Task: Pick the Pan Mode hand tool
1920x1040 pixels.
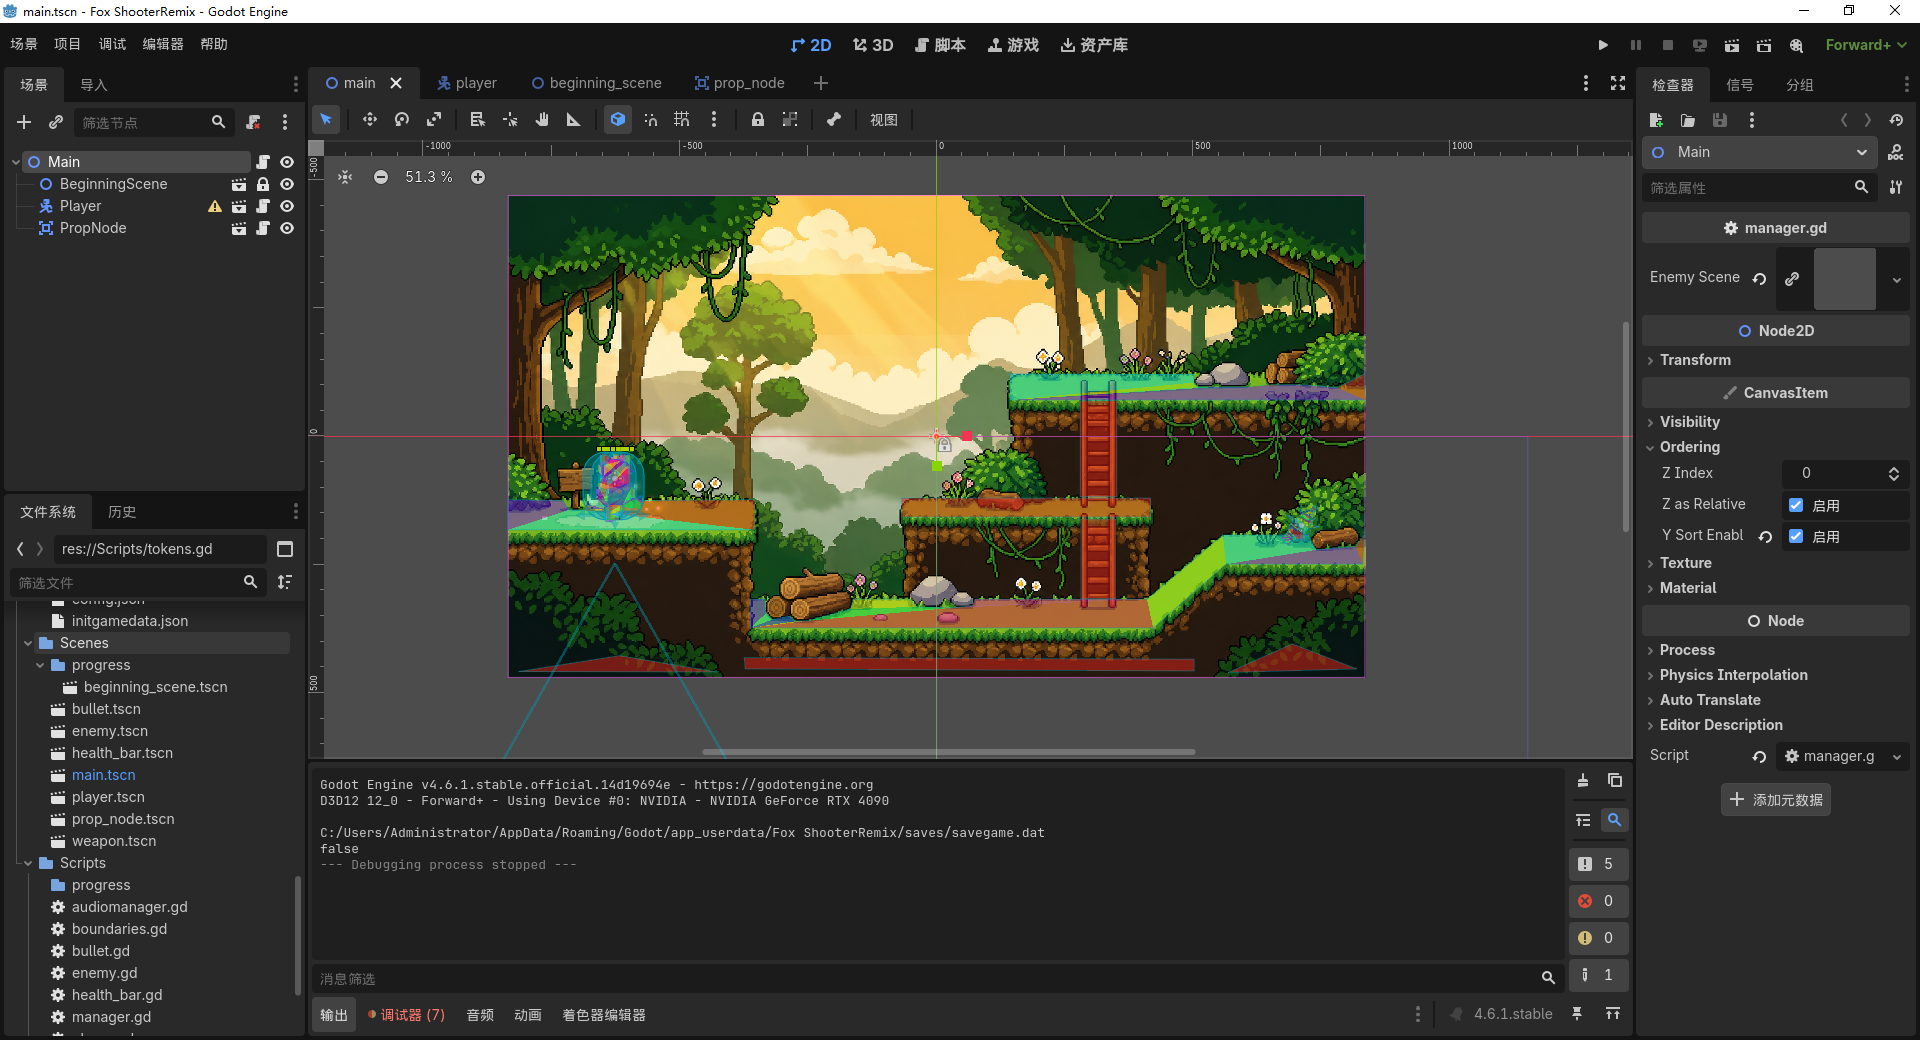Action: pos(542,120)
